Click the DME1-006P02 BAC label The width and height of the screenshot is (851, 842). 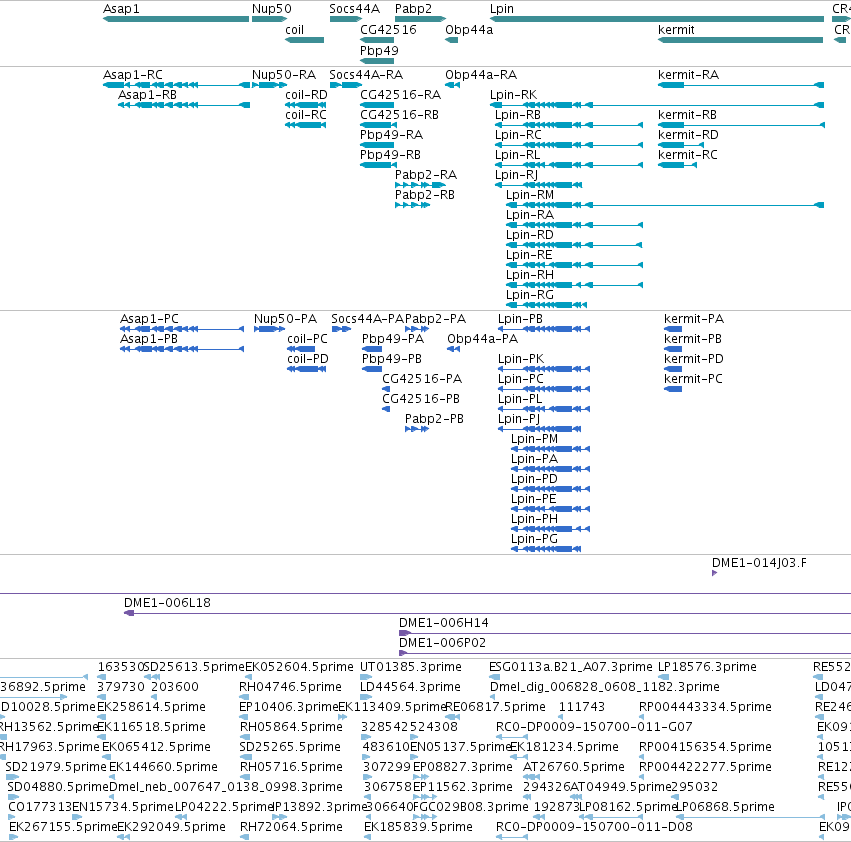coord(442,643)
